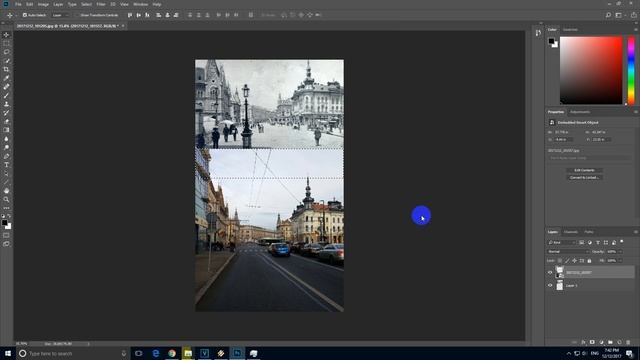Select the Zoom tool

click(6, 200)
